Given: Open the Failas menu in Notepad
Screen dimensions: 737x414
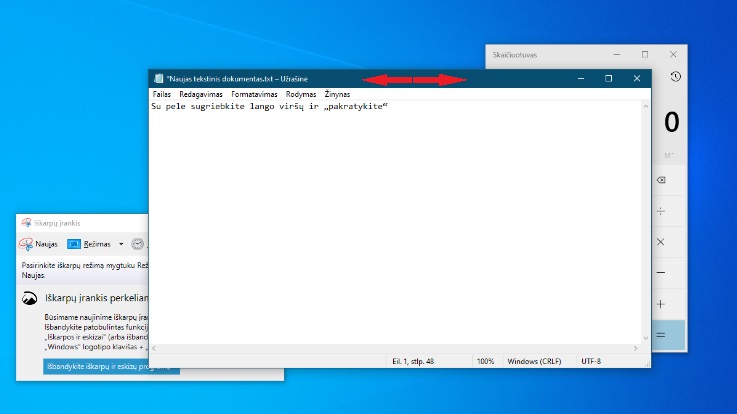Looking at the screenshot, I should tap(161, 94).
